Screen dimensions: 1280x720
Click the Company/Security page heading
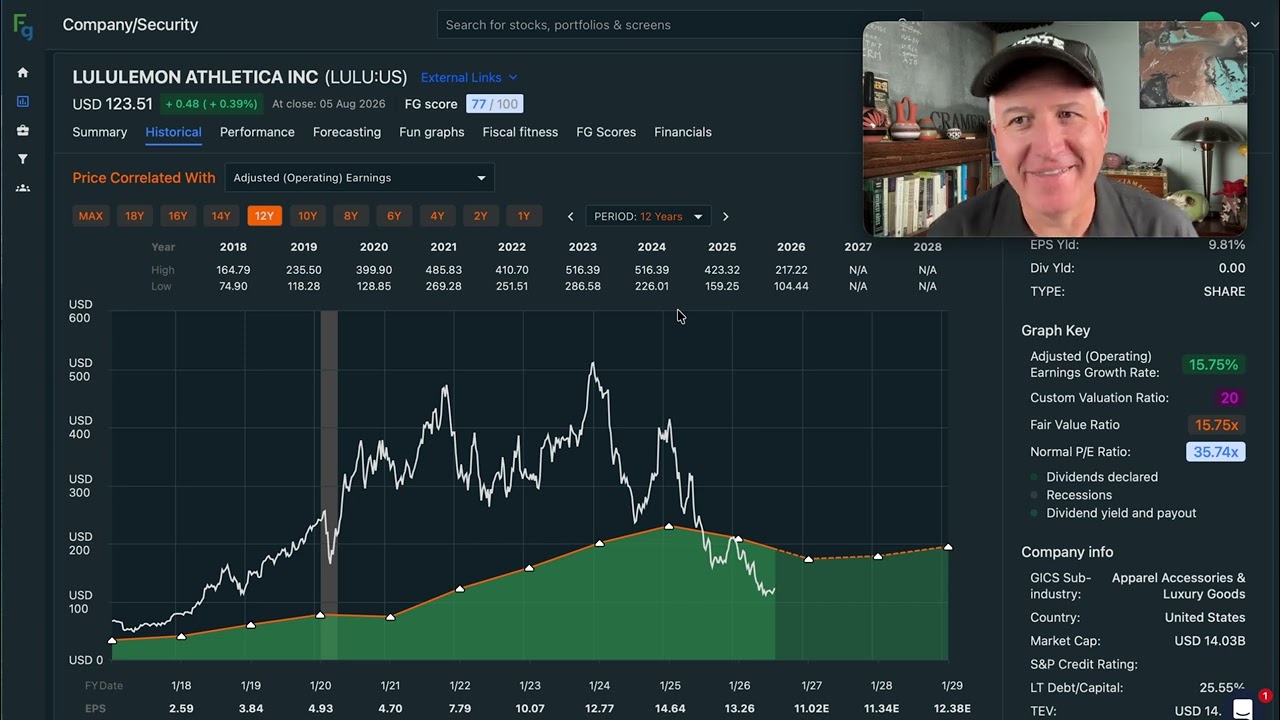click(x=130, y=25)
